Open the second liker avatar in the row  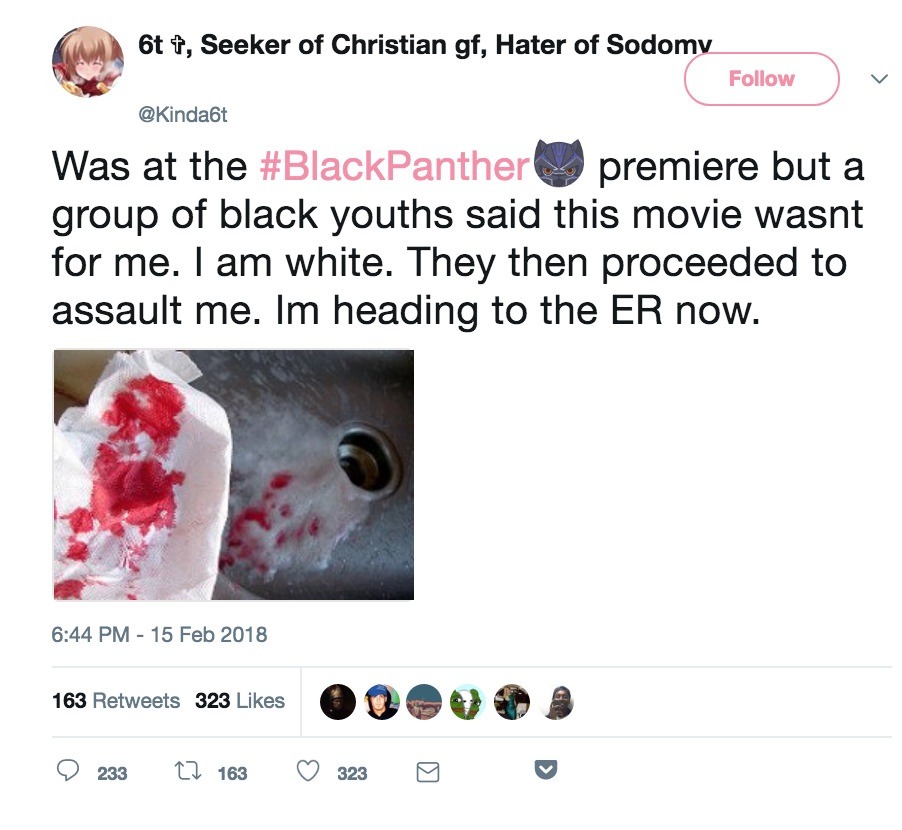tap(382, 702)
